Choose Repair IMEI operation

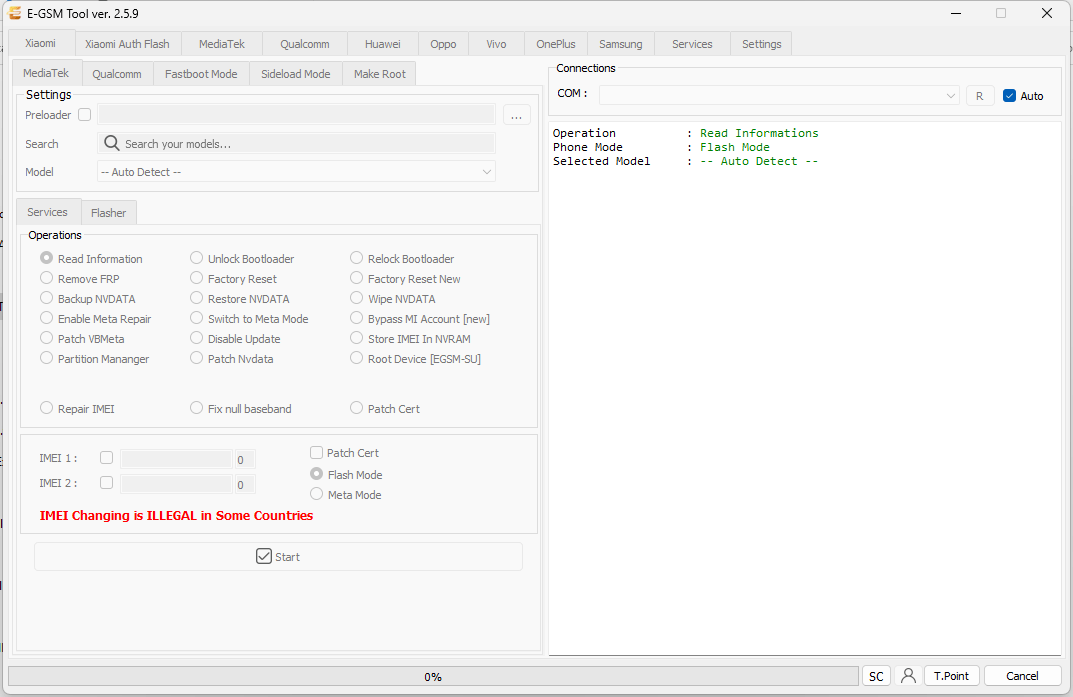coord(47,407)
